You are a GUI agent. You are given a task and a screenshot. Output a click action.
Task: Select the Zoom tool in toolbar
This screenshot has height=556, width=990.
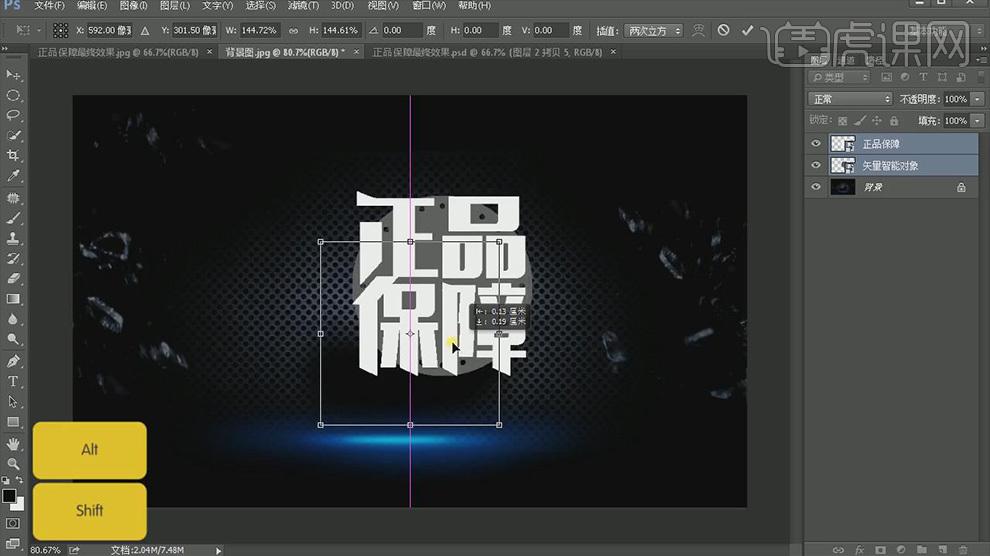[x=13, y=464]
